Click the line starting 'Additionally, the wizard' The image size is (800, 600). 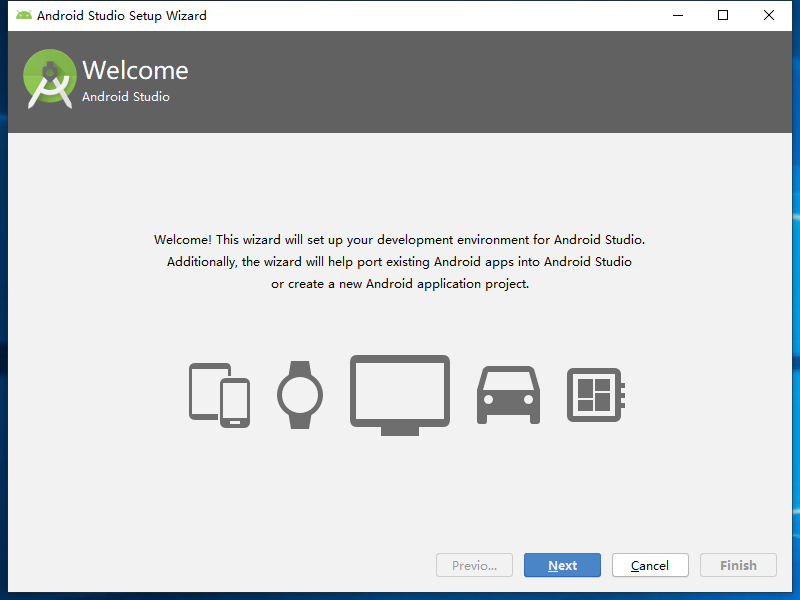[399, 262]
